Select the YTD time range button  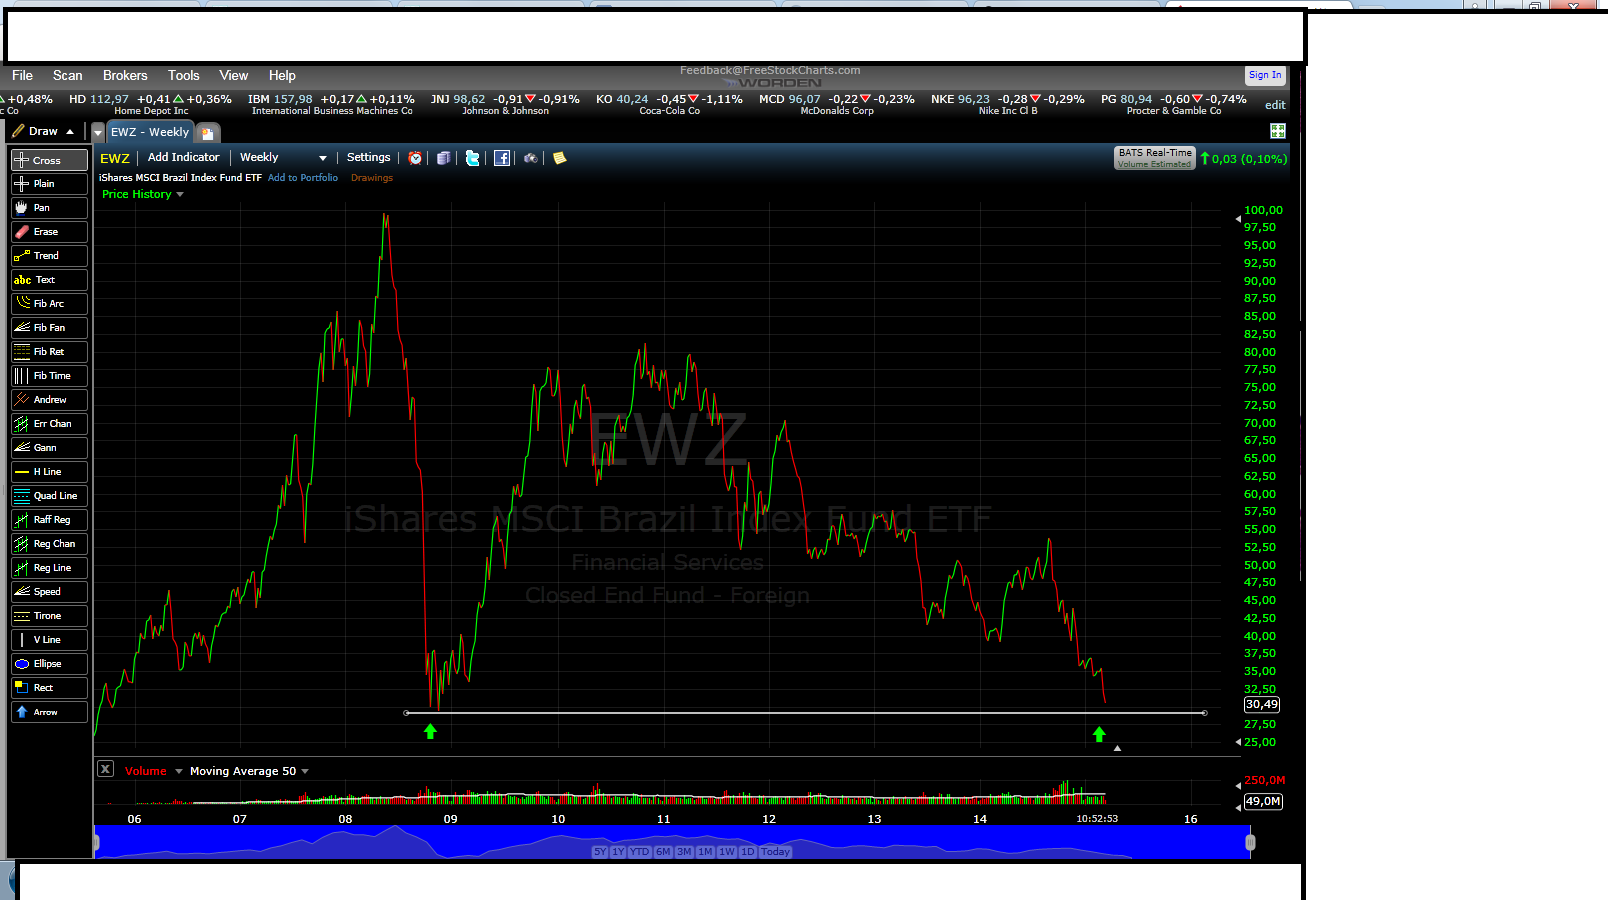tap(640, 852)
